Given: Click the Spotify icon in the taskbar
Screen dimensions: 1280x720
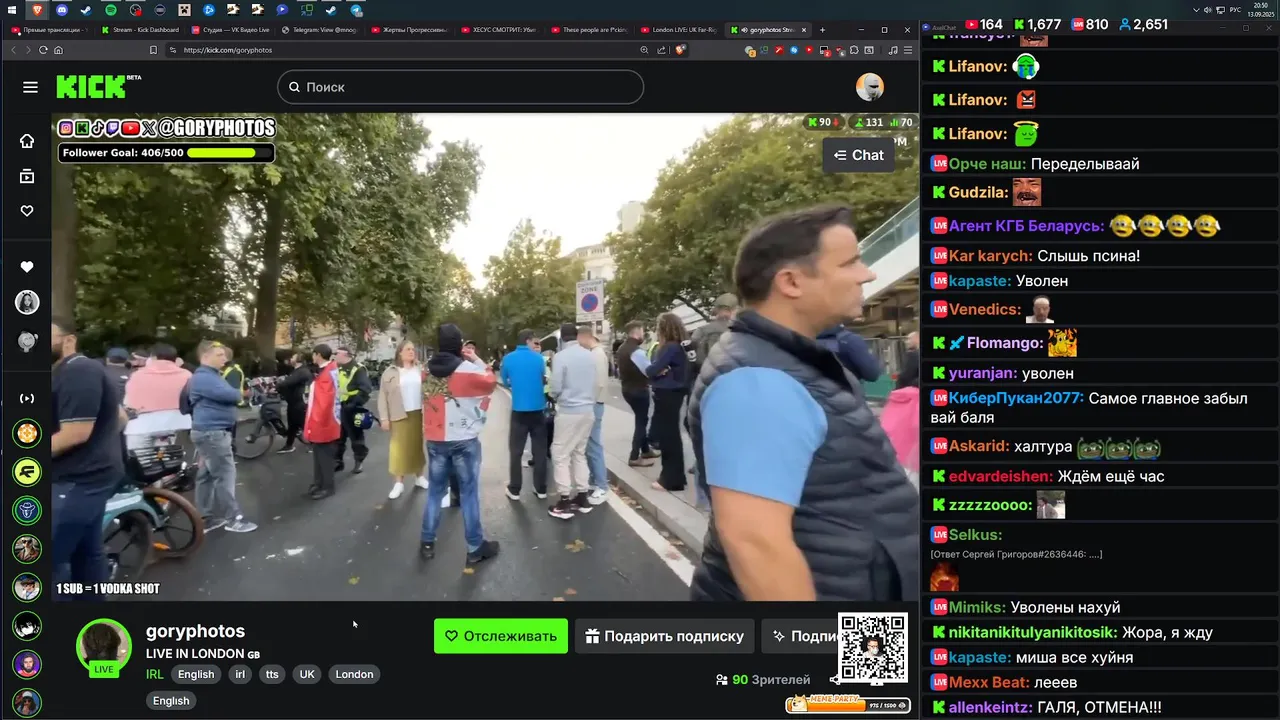Looking at the screenshot, I should coord(111,10).
